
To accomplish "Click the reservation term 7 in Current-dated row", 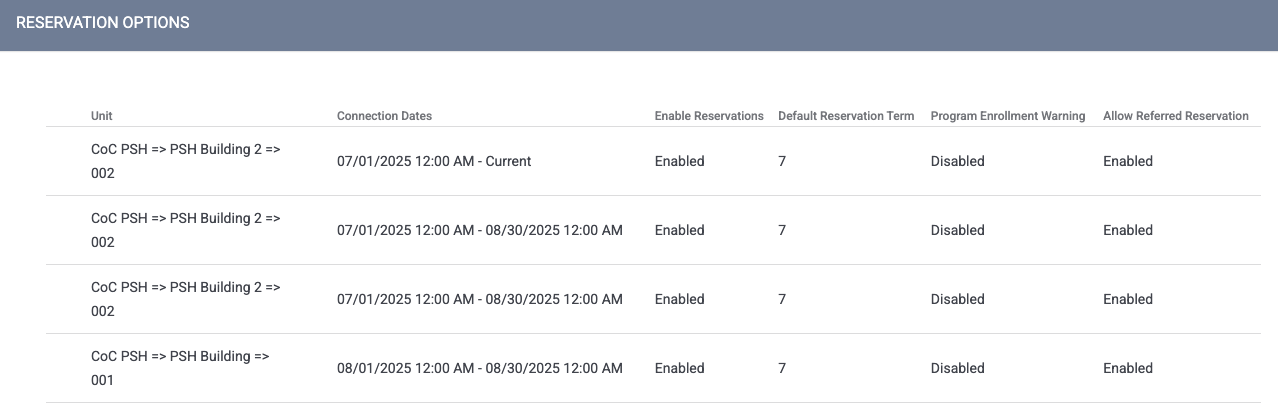I will coord(782,161).
